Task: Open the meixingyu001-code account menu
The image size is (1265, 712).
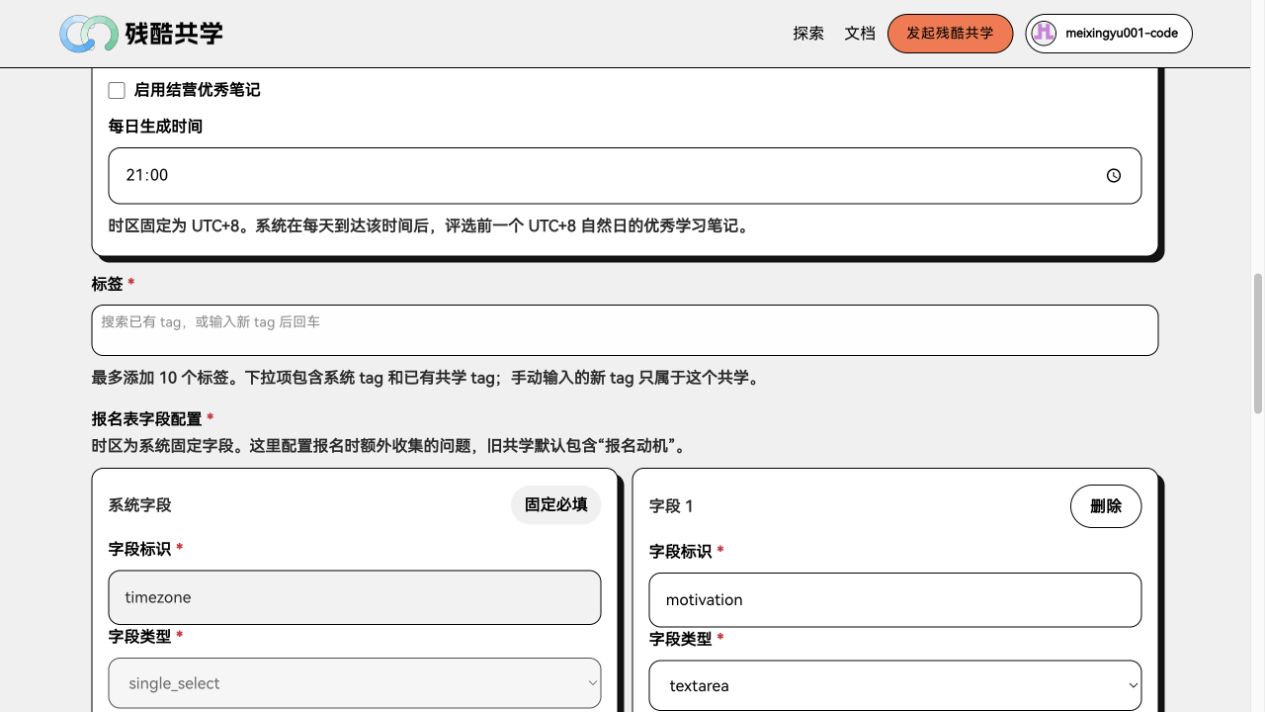Action: tap(1109, 33)
